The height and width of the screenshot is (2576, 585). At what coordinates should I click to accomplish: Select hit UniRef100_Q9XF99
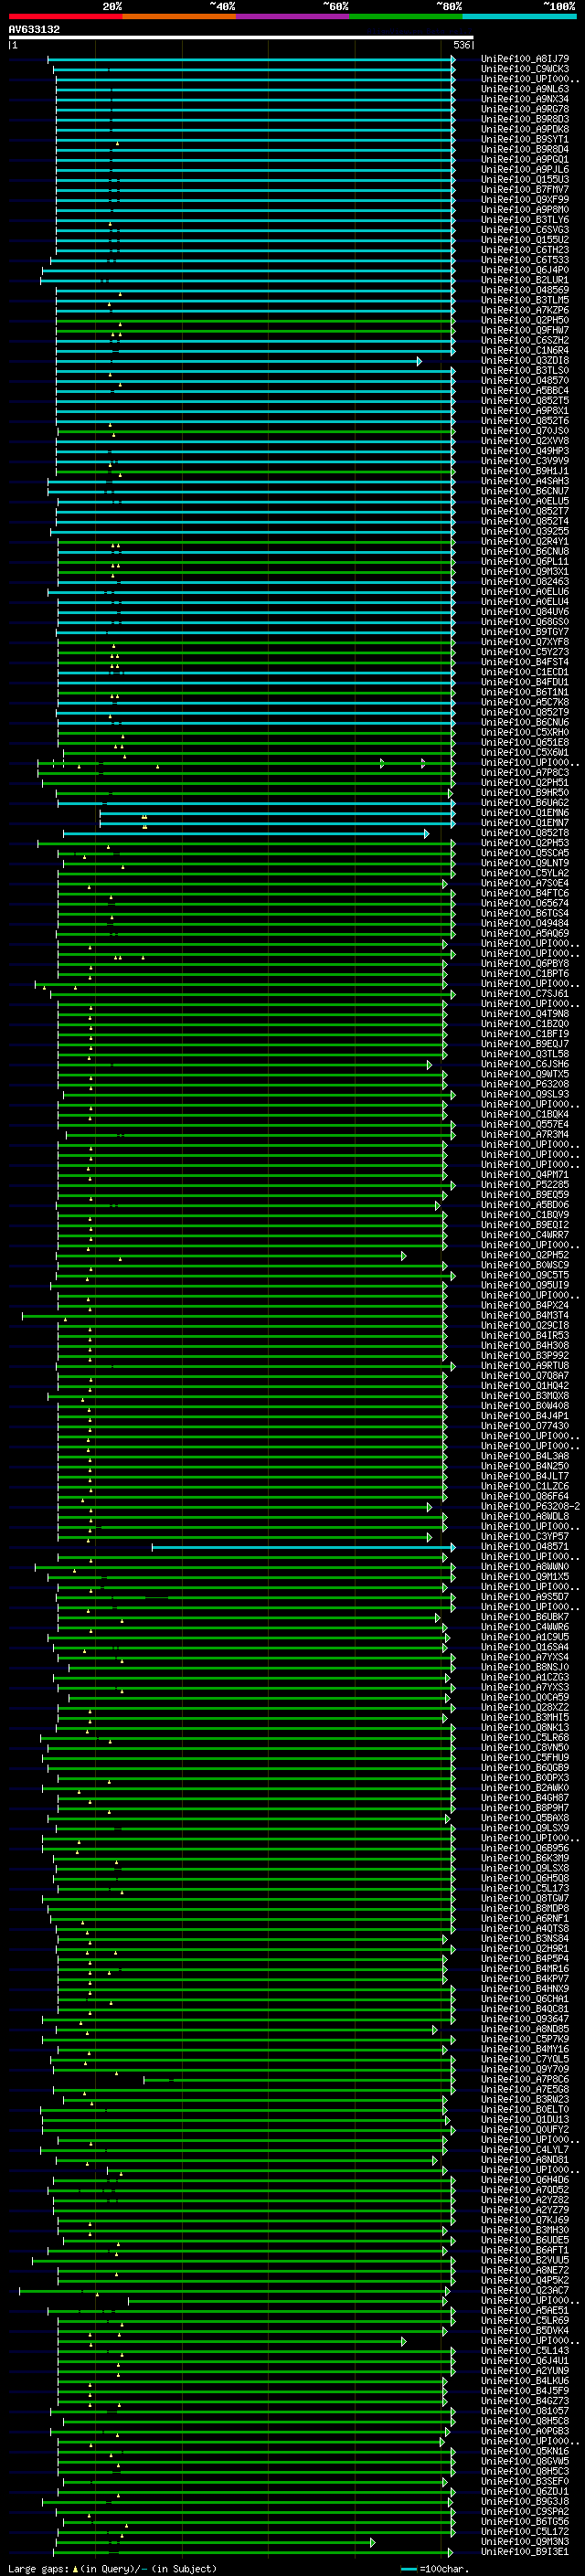[x=524, y=200]
